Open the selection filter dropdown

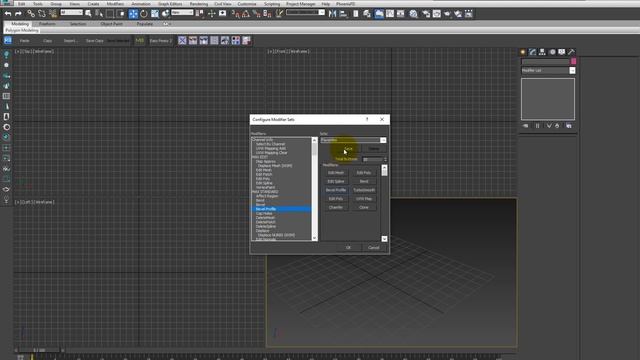coord(71,13)
